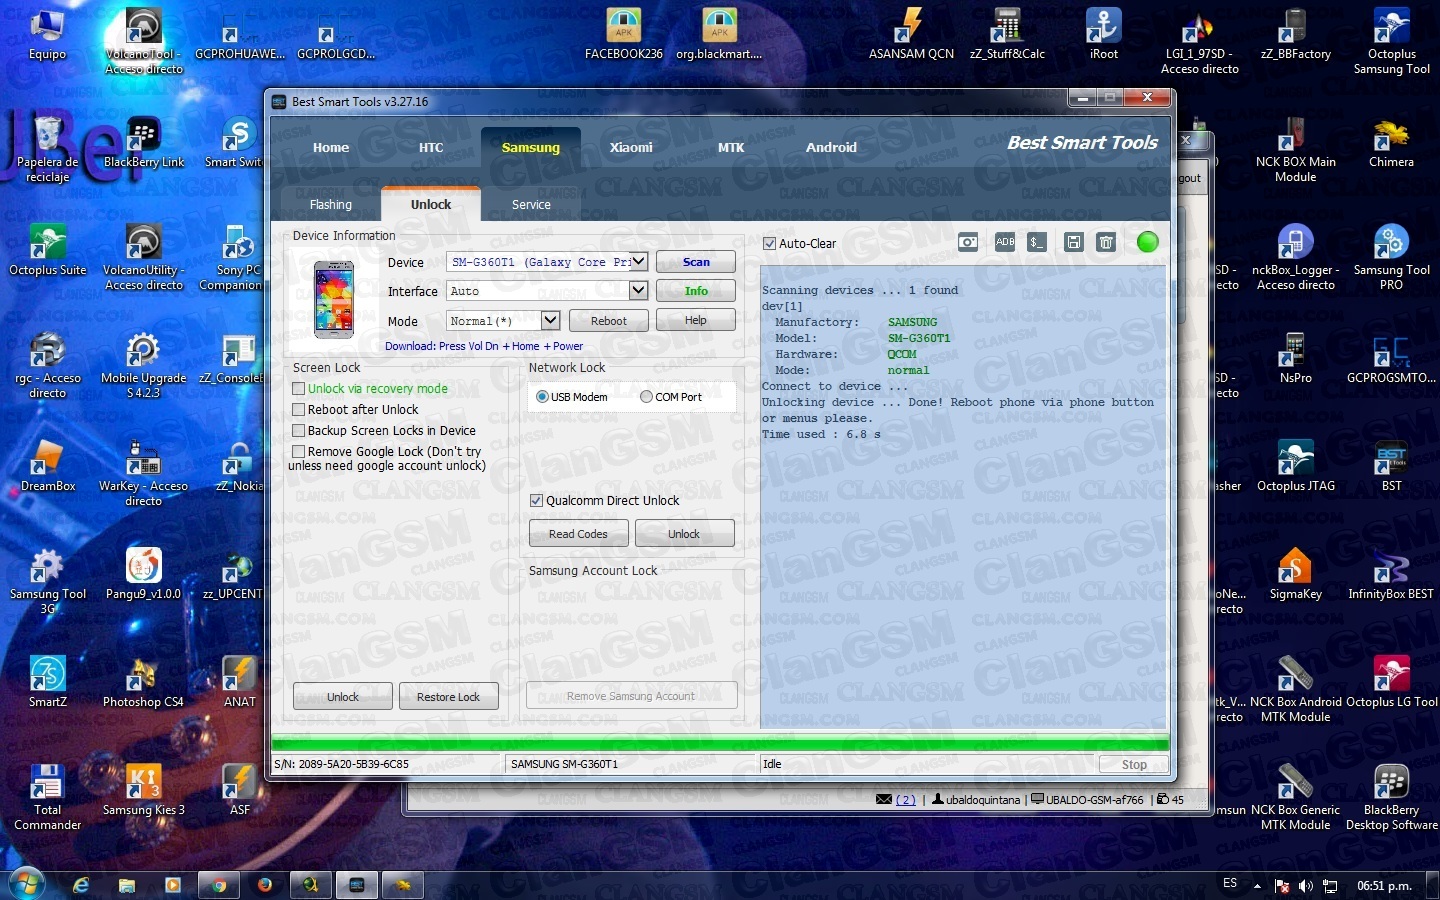Clear the log using the trash icon
Image resolution: width=1440 pixels, height=900 pixels.
(x=1106, y=242)
